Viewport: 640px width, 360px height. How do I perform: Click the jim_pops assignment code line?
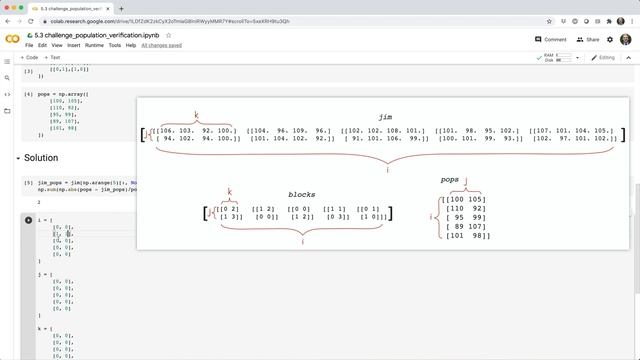point(87,183)
